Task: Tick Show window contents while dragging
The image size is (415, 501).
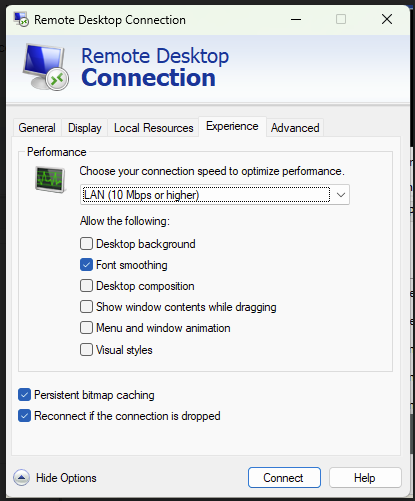Action: [86, 307]
